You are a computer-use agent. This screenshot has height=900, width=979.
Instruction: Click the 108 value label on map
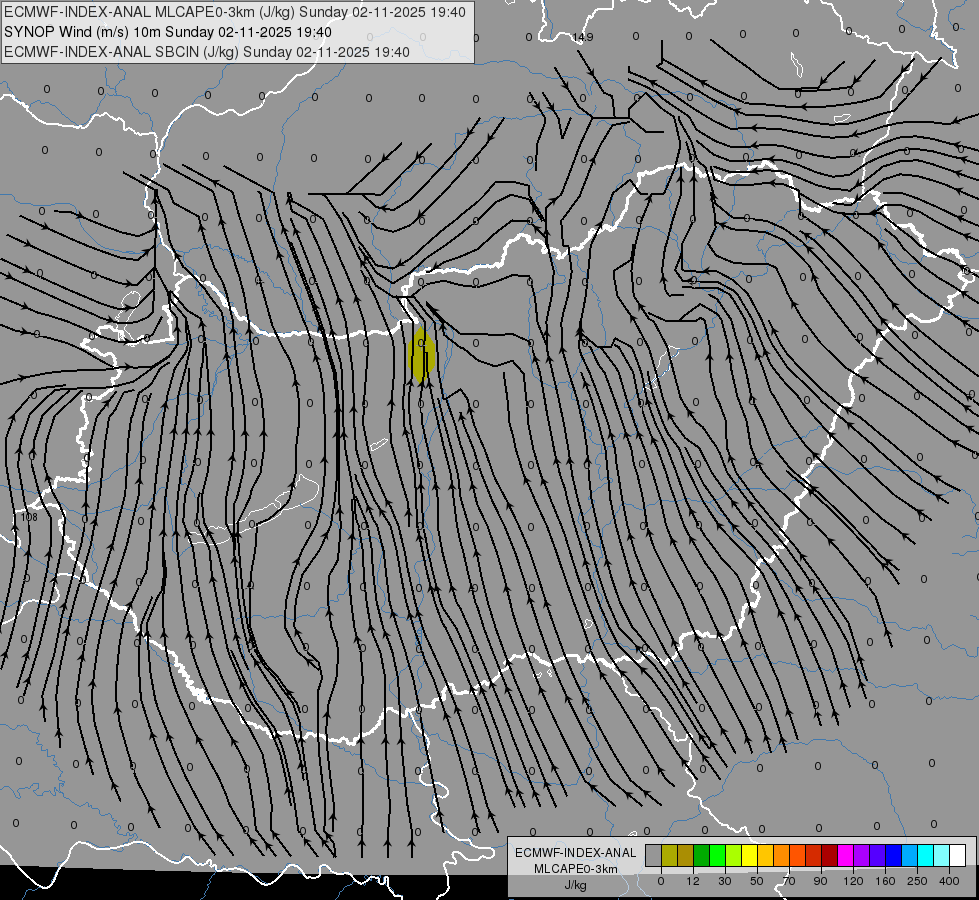[29, 517]
